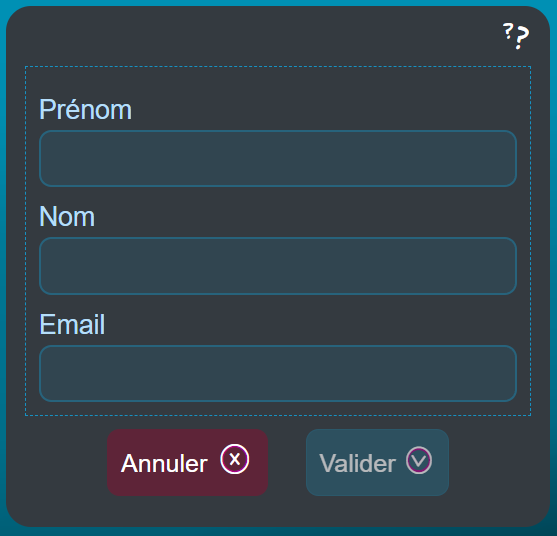Click the Prénom label
Image resolution: width=557 pixels, height=536 pixels.
click(86, 110)
